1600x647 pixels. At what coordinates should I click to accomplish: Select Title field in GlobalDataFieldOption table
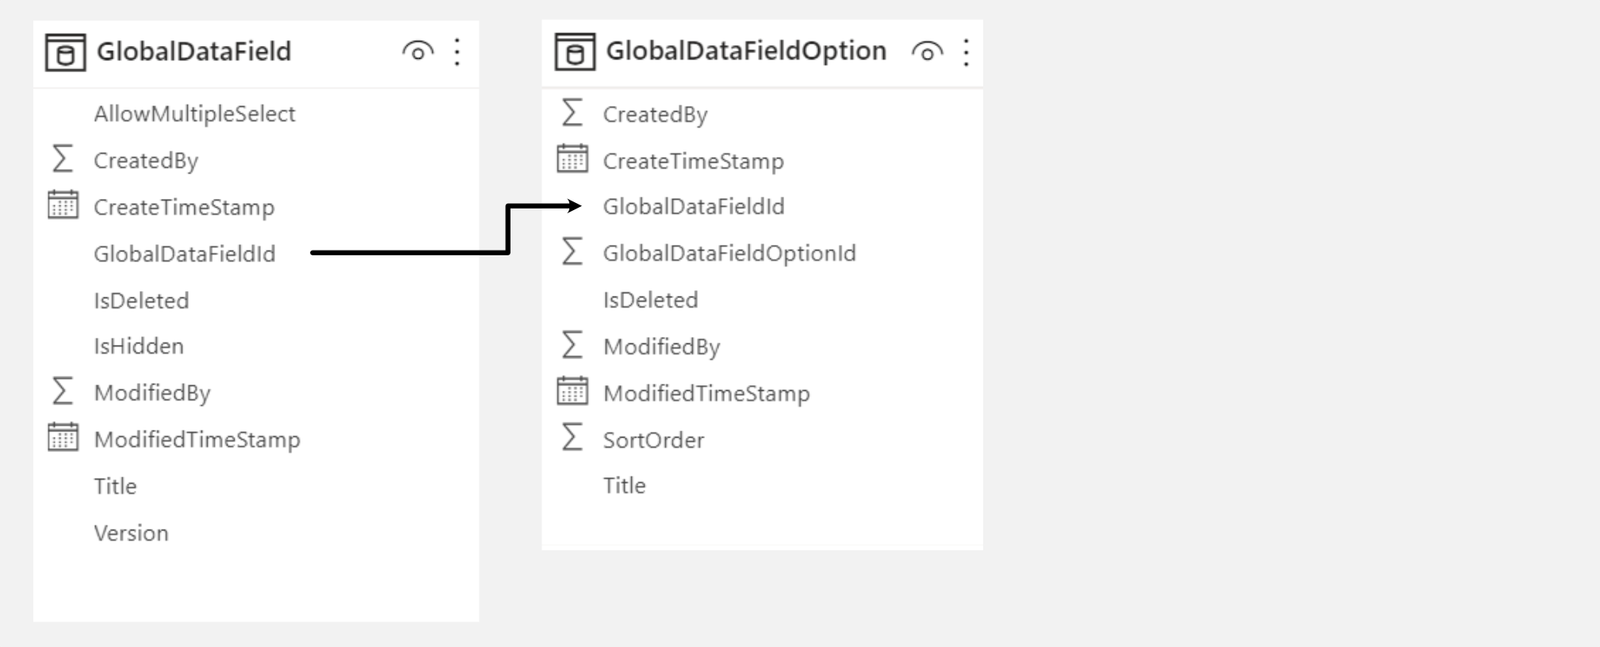click(624, 486)
